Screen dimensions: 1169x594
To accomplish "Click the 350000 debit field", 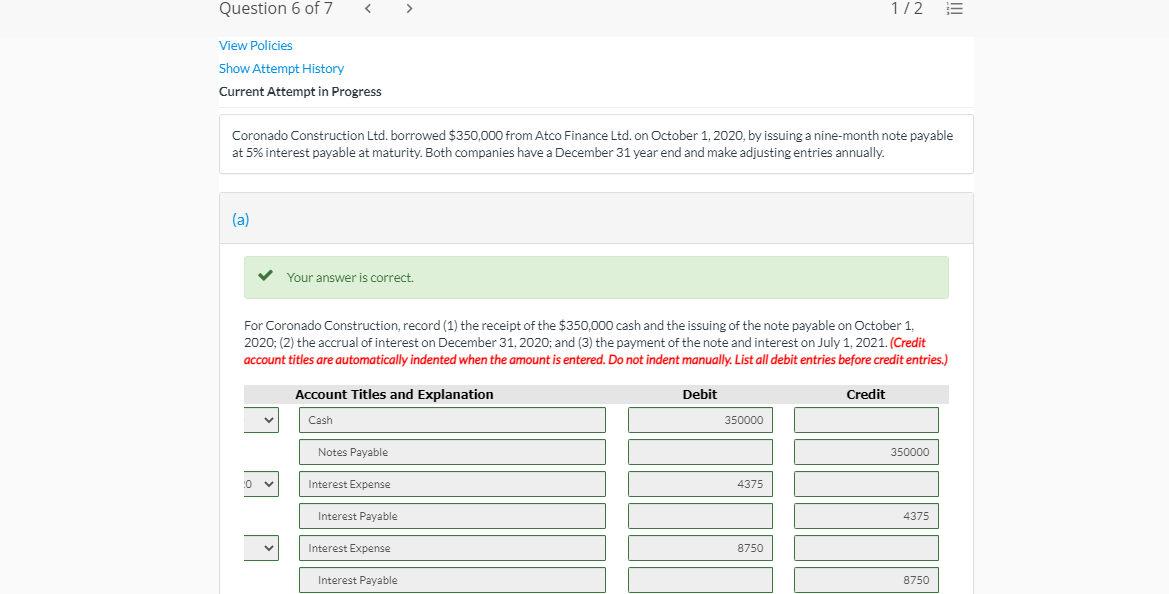I will click(700, 420).
